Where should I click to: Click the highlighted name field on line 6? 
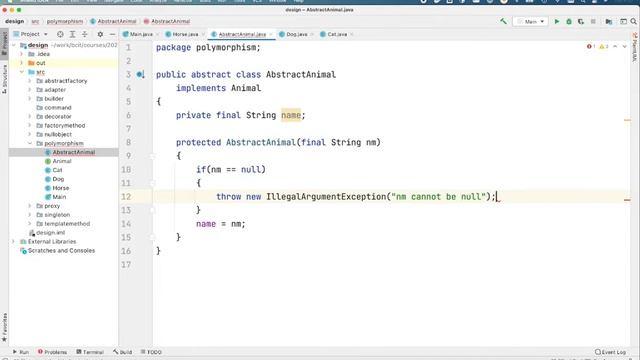291,115
